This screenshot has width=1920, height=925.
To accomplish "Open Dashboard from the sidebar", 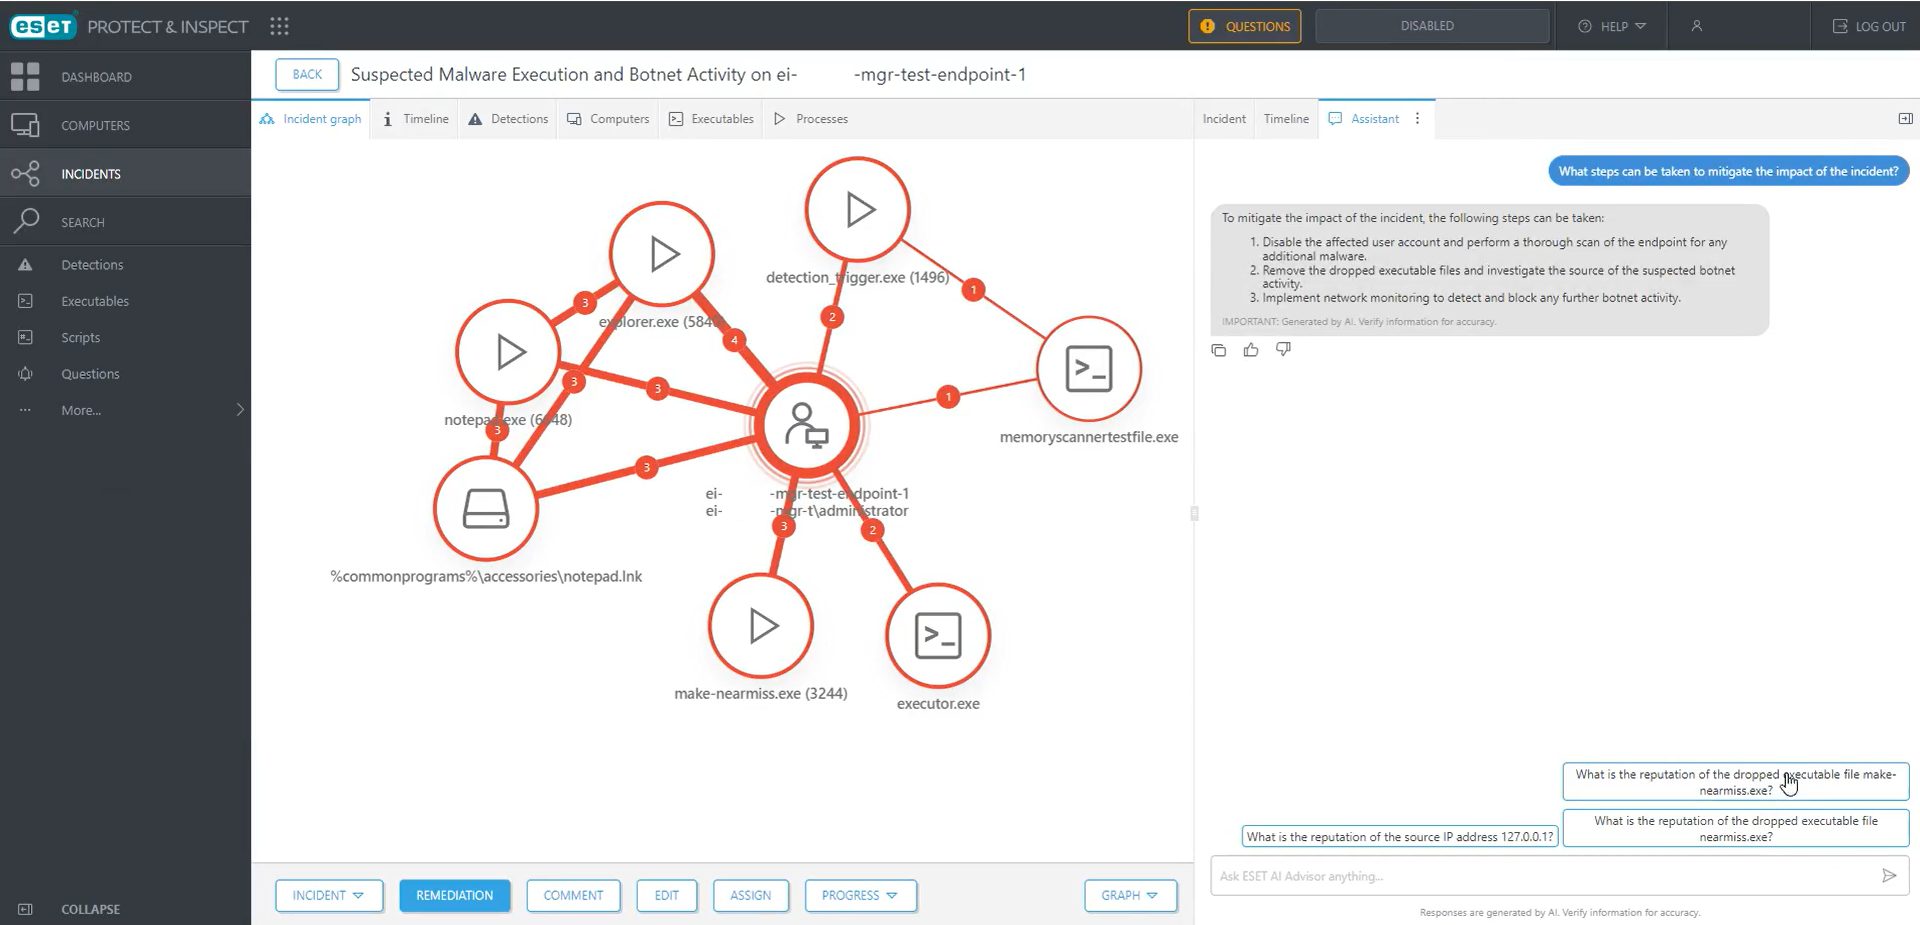I will pyautogui.click(x=125, y=76).
